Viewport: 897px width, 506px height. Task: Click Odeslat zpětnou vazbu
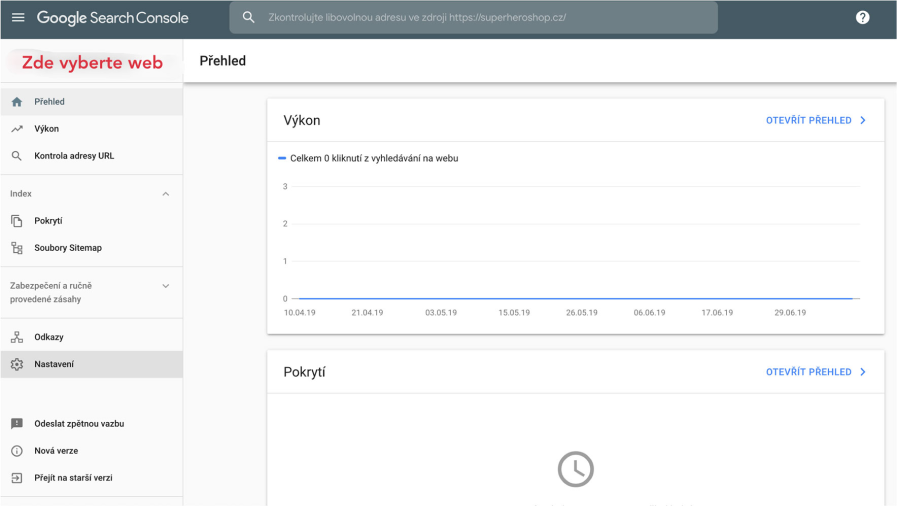(x=92, y=424)
